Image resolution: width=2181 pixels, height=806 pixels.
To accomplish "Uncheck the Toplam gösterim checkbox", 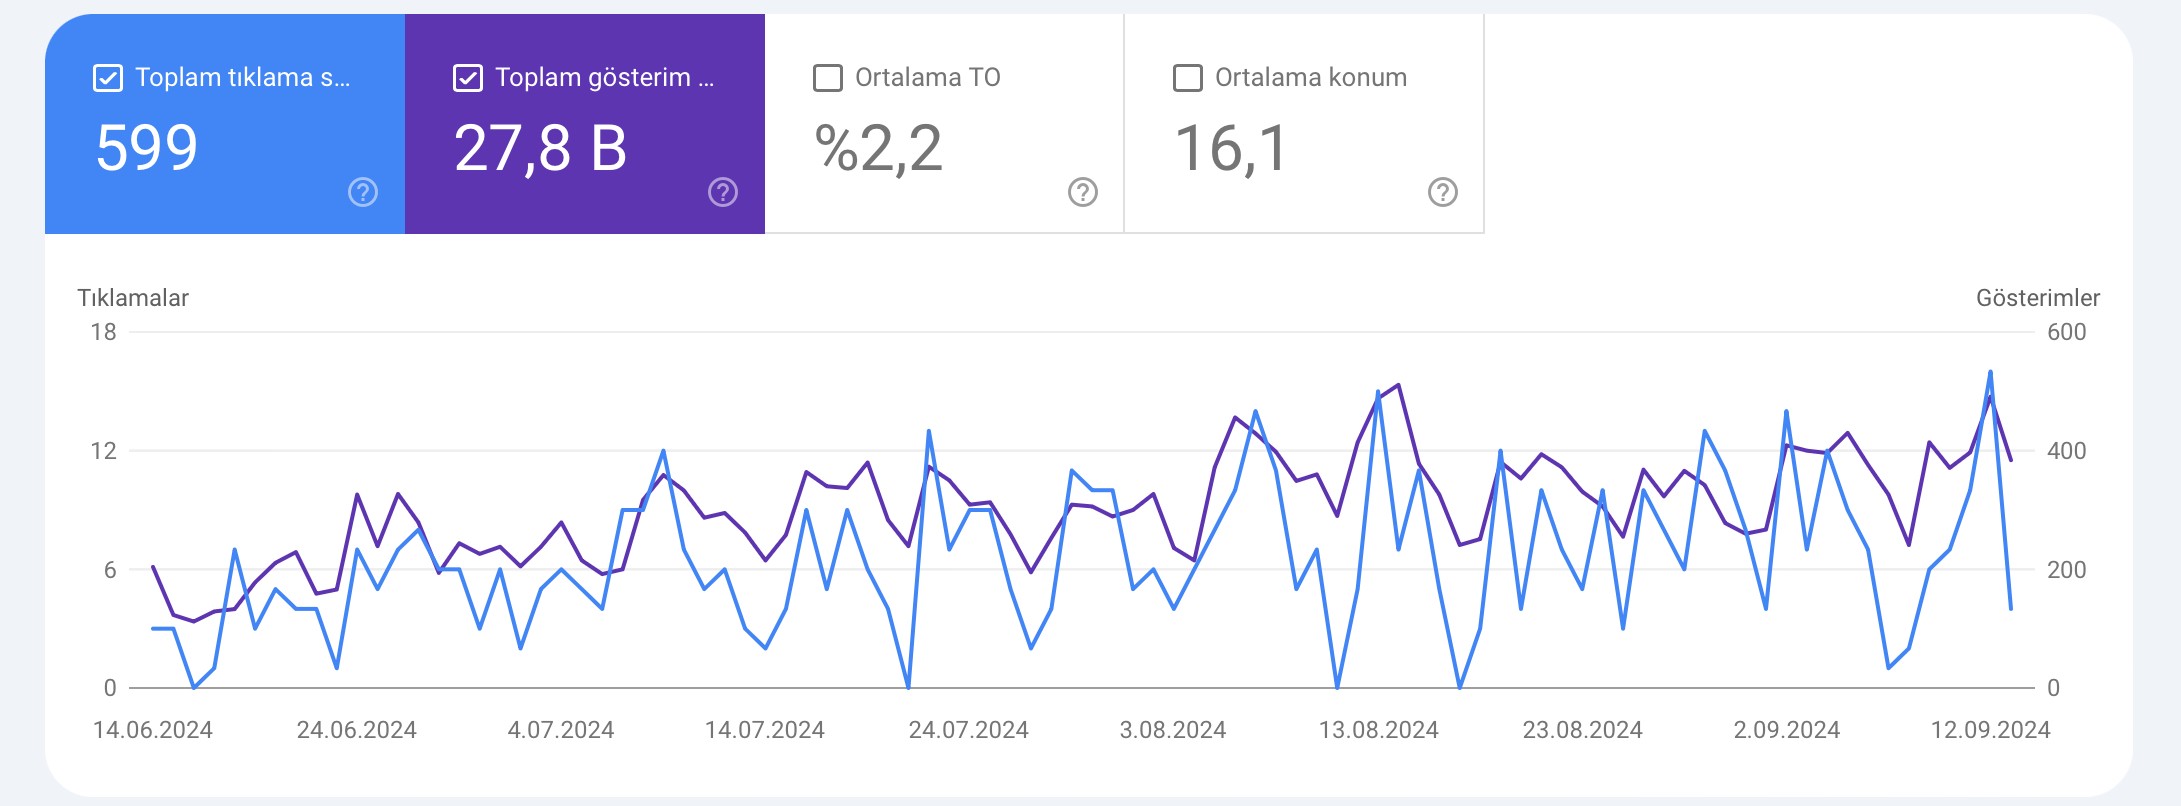I will (467, 78).
